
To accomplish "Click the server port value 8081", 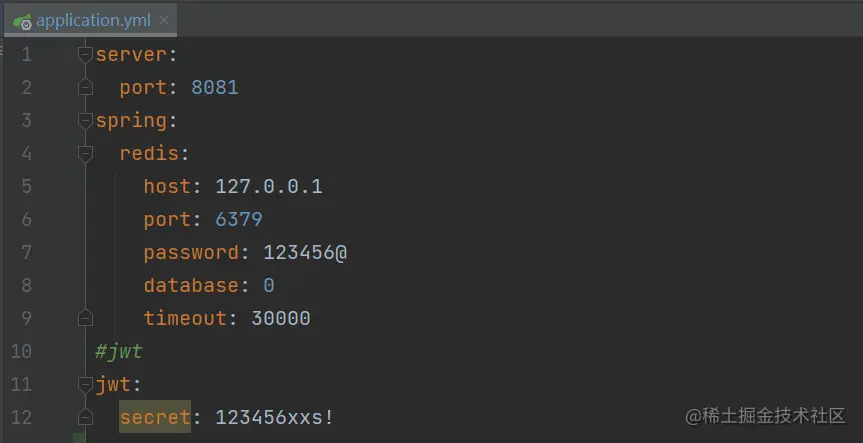I will [215, 87].
